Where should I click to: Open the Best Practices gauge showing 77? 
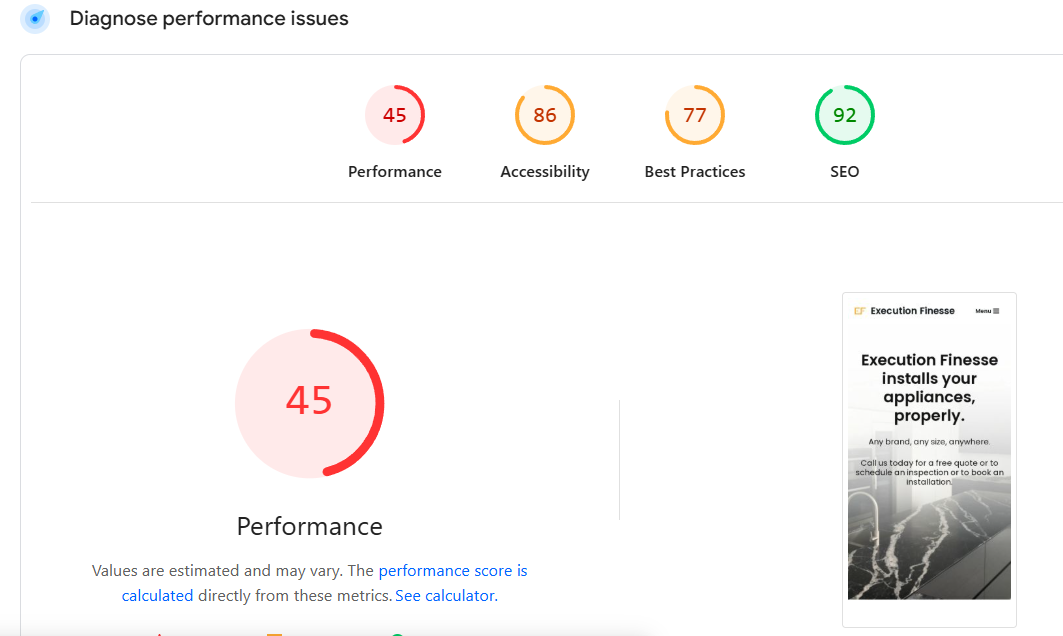pyautogui.click(x=694, y=115)
